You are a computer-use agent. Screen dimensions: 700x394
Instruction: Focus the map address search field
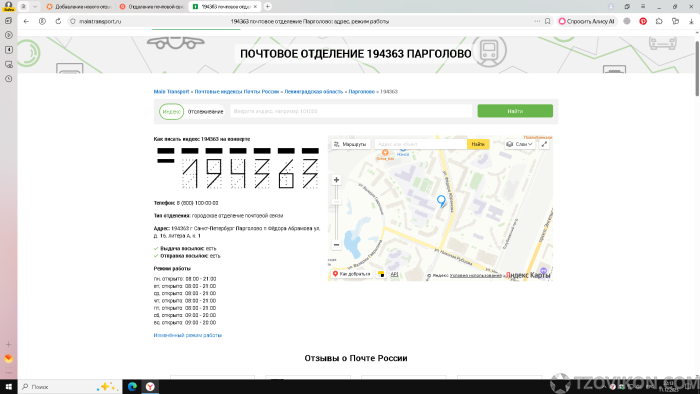click(x=421, y=144)
